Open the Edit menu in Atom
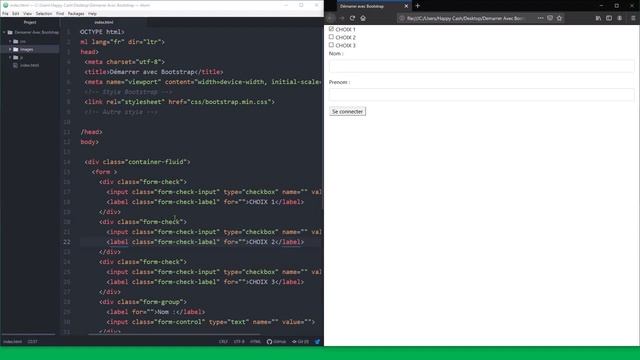 (16, 13)
